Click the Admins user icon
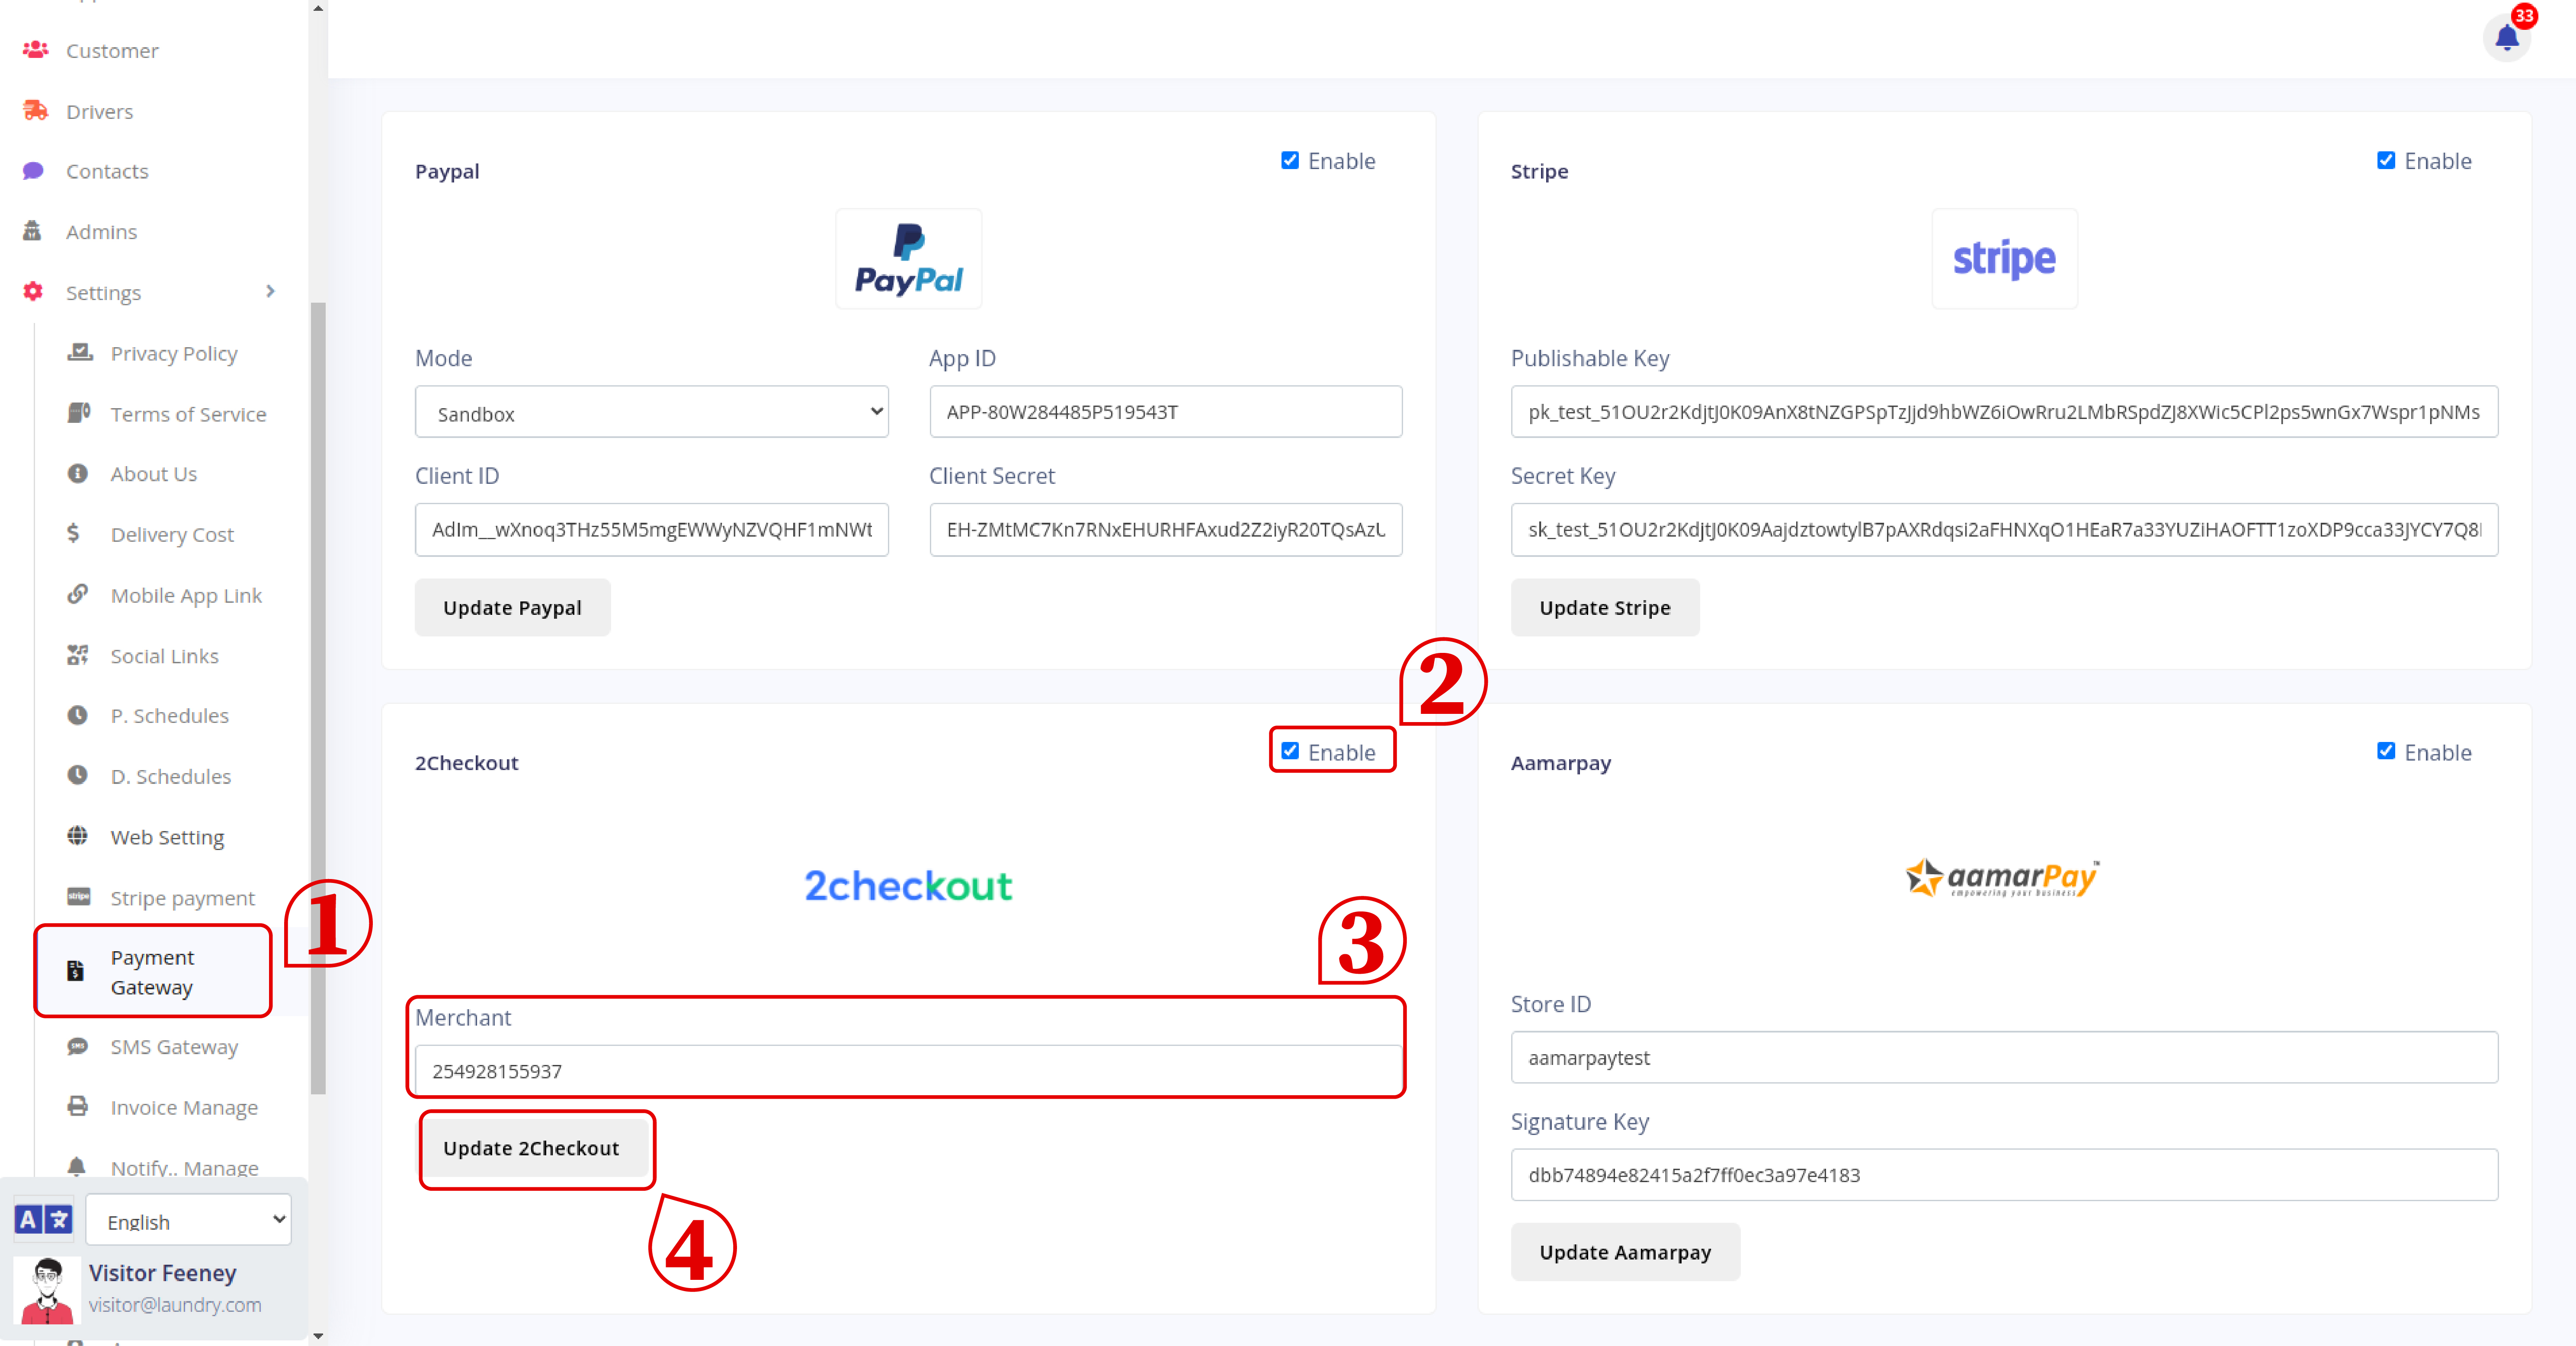The image size is (2576, 1346). coord(32,231)
